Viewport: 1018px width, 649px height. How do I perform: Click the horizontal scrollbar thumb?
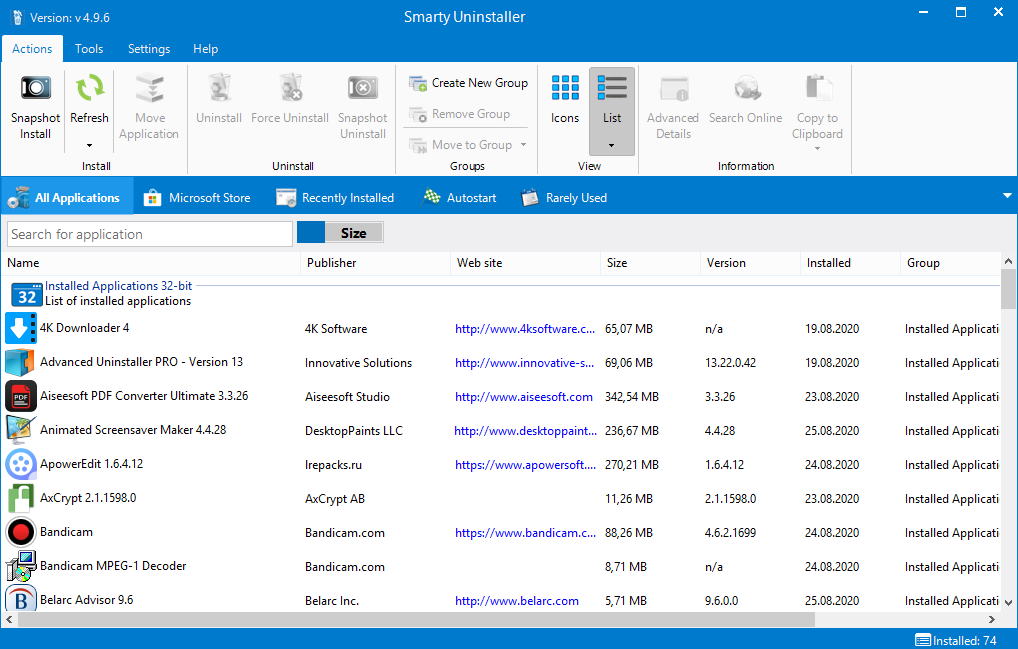pos(416,619)
